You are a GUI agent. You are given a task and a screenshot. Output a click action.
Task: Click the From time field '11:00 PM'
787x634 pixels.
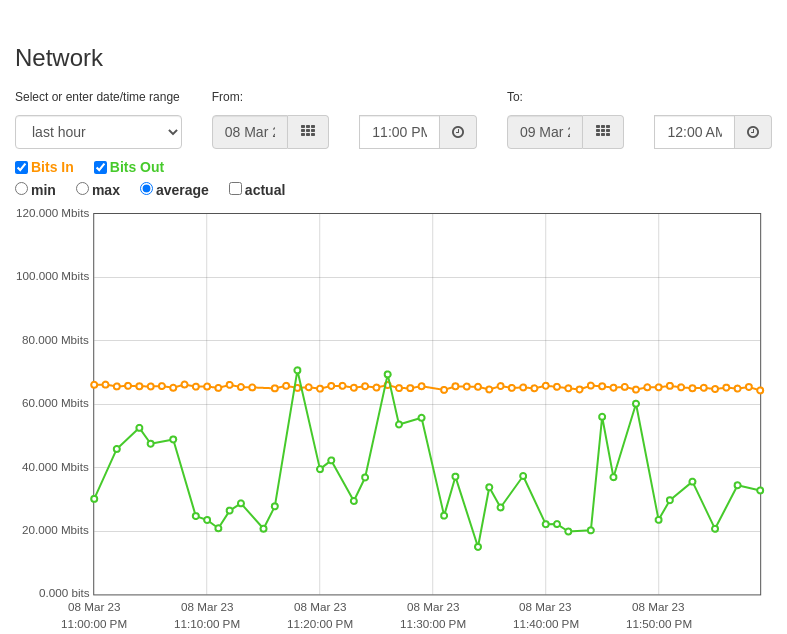pyautogui.click(x=400, y=132)
